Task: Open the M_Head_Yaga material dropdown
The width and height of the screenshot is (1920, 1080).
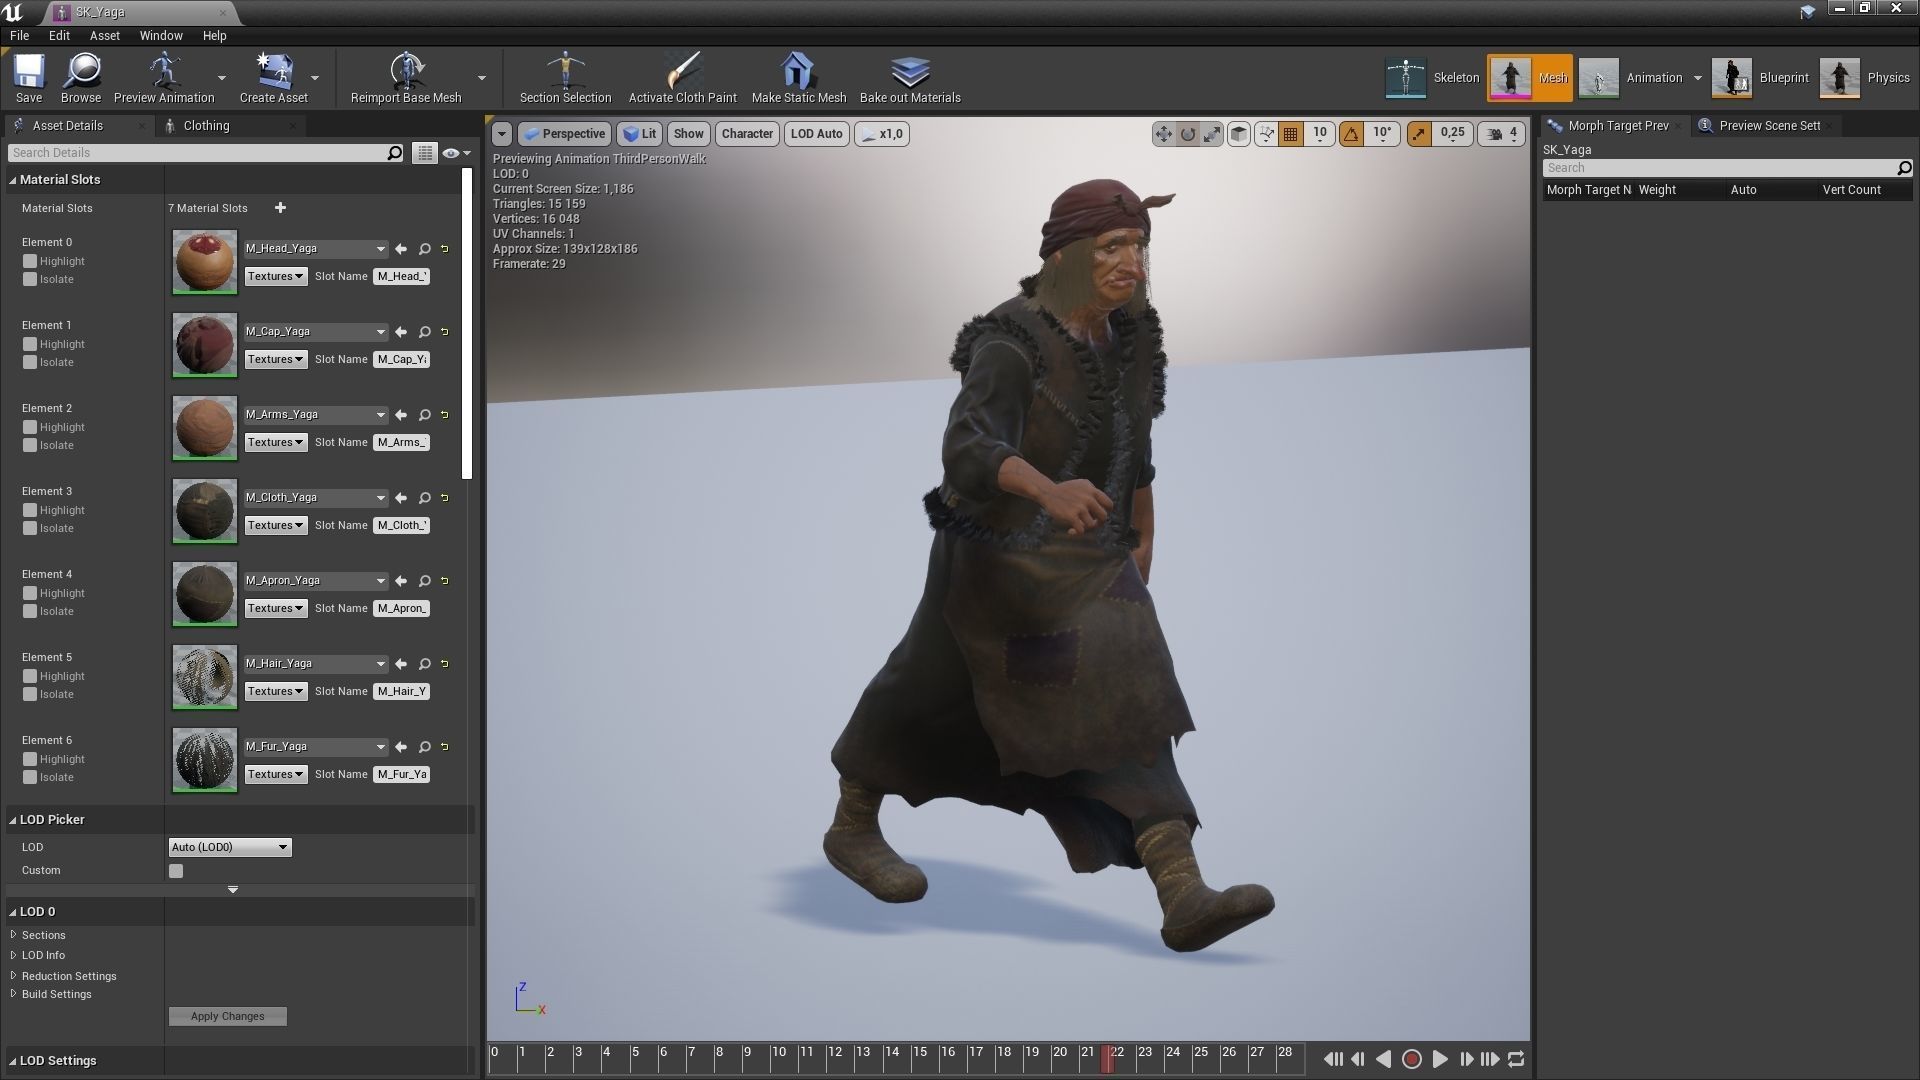Action: pyautogui.click(x=315, y=249)
